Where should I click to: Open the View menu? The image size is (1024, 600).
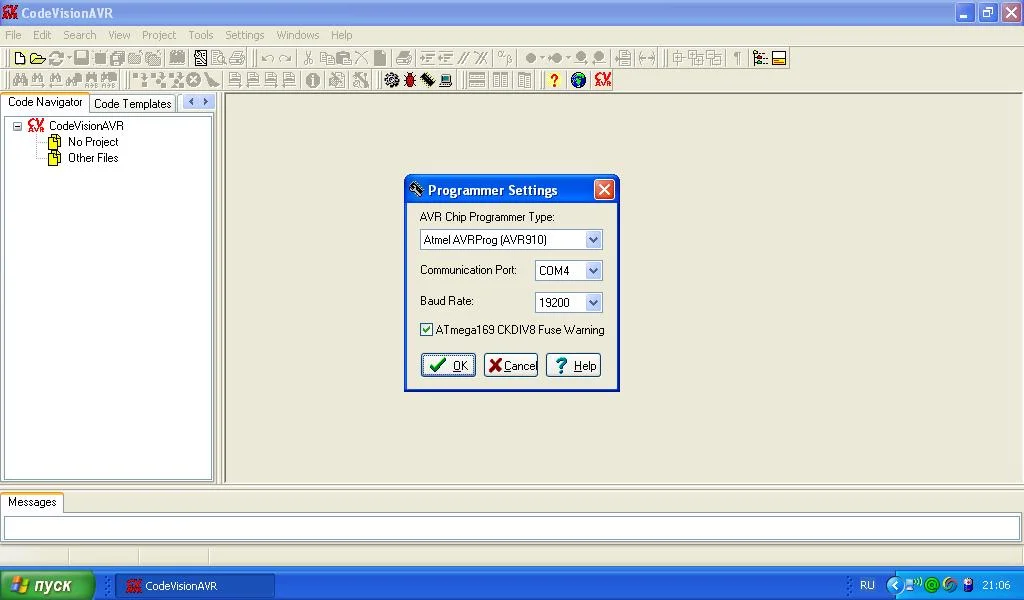(x=119, y=35)
